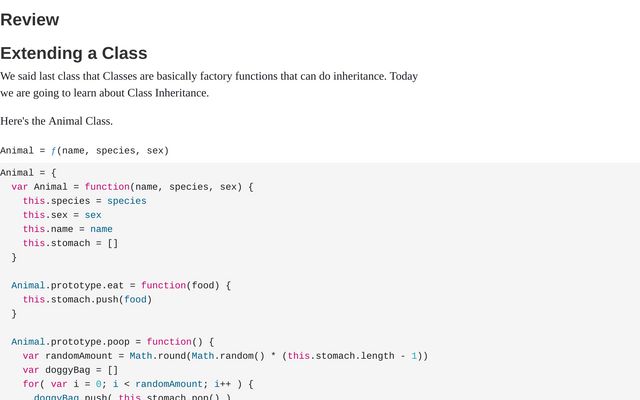Click the "Review" heading

pos(30,20)
